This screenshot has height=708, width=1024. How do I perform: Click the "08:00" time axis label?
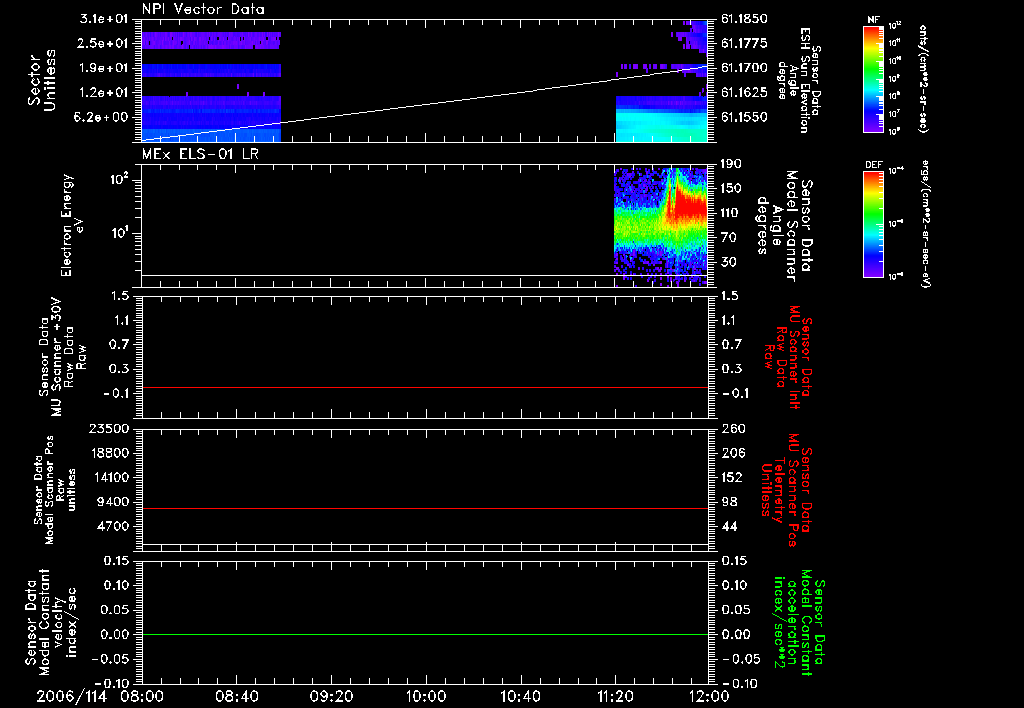pyautogui.click(x=142, y=696)
